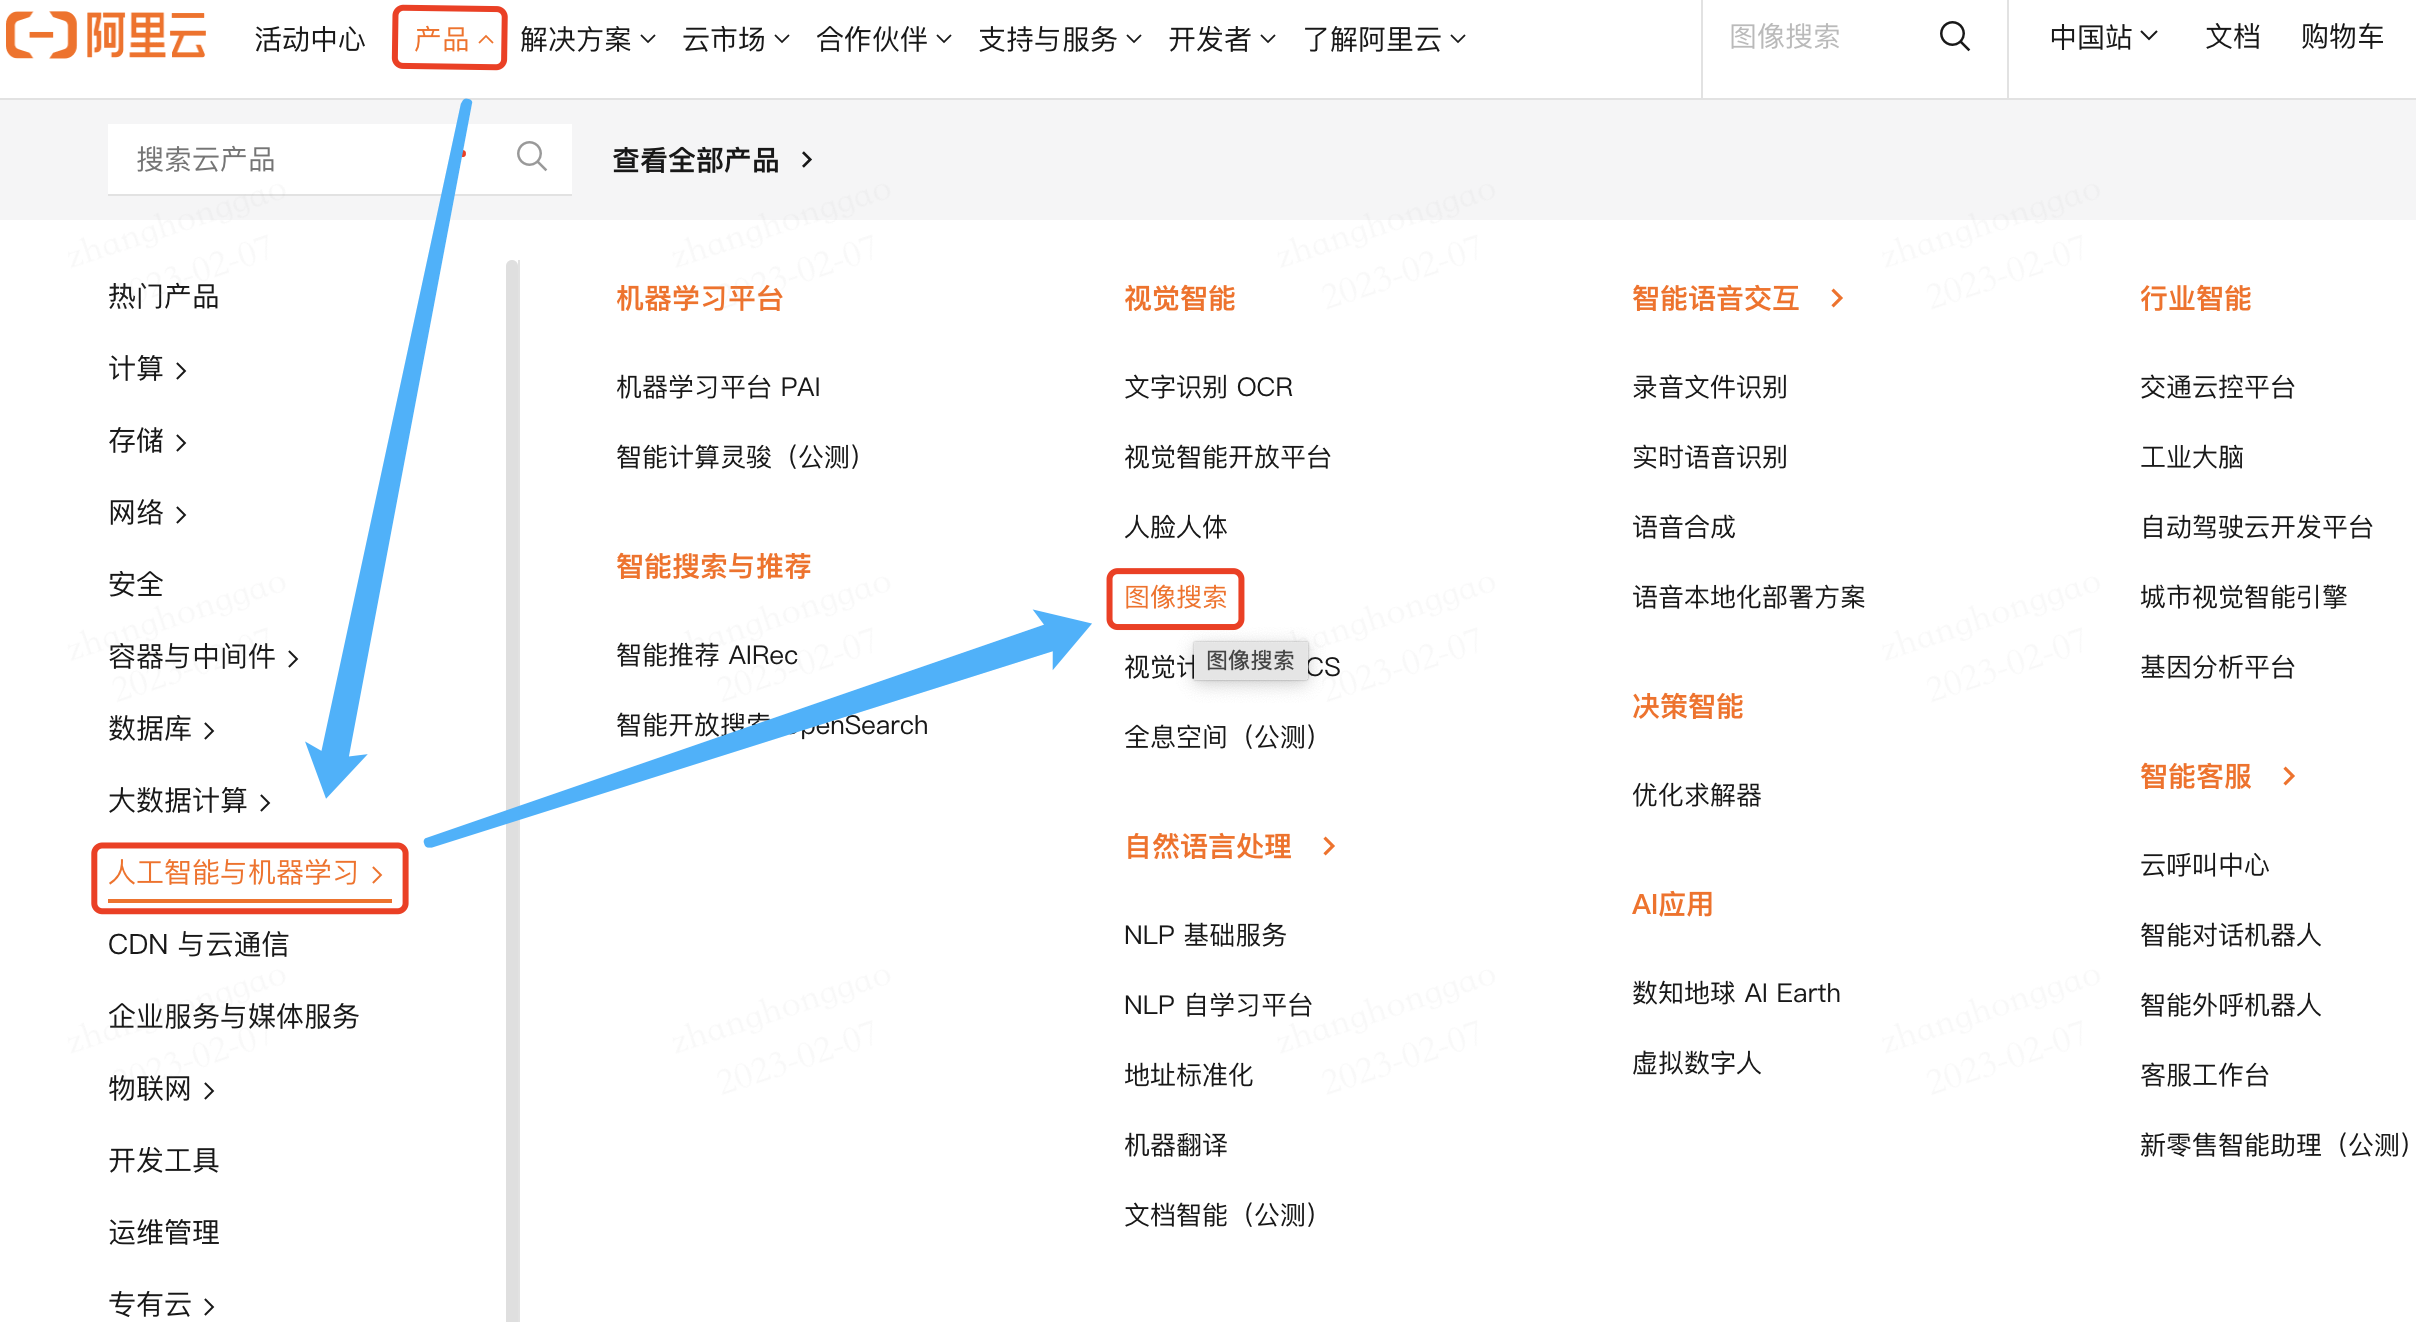The width and height of the screenshot is (2416, 1322).
Task: Click the arrow next to 智能客服
Action: (x=2289, y=776)
